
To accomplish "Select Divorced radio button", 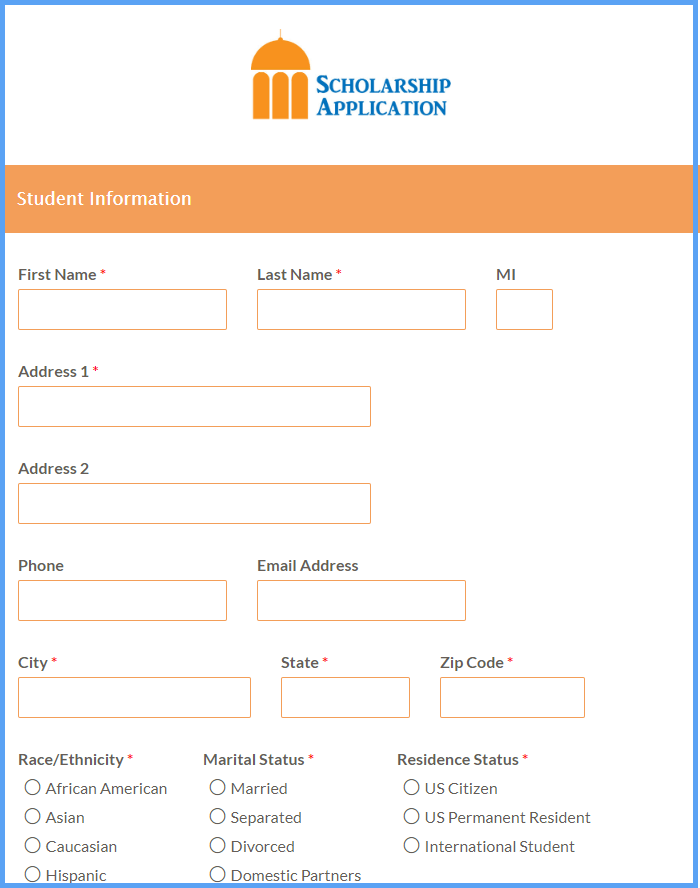I will click(218, 846).
